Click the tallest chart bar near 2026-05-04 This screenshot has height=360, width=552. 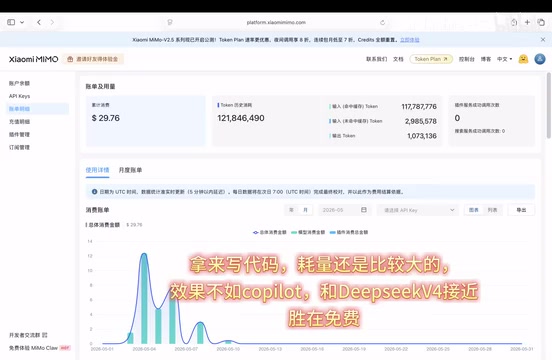point(144,298)
